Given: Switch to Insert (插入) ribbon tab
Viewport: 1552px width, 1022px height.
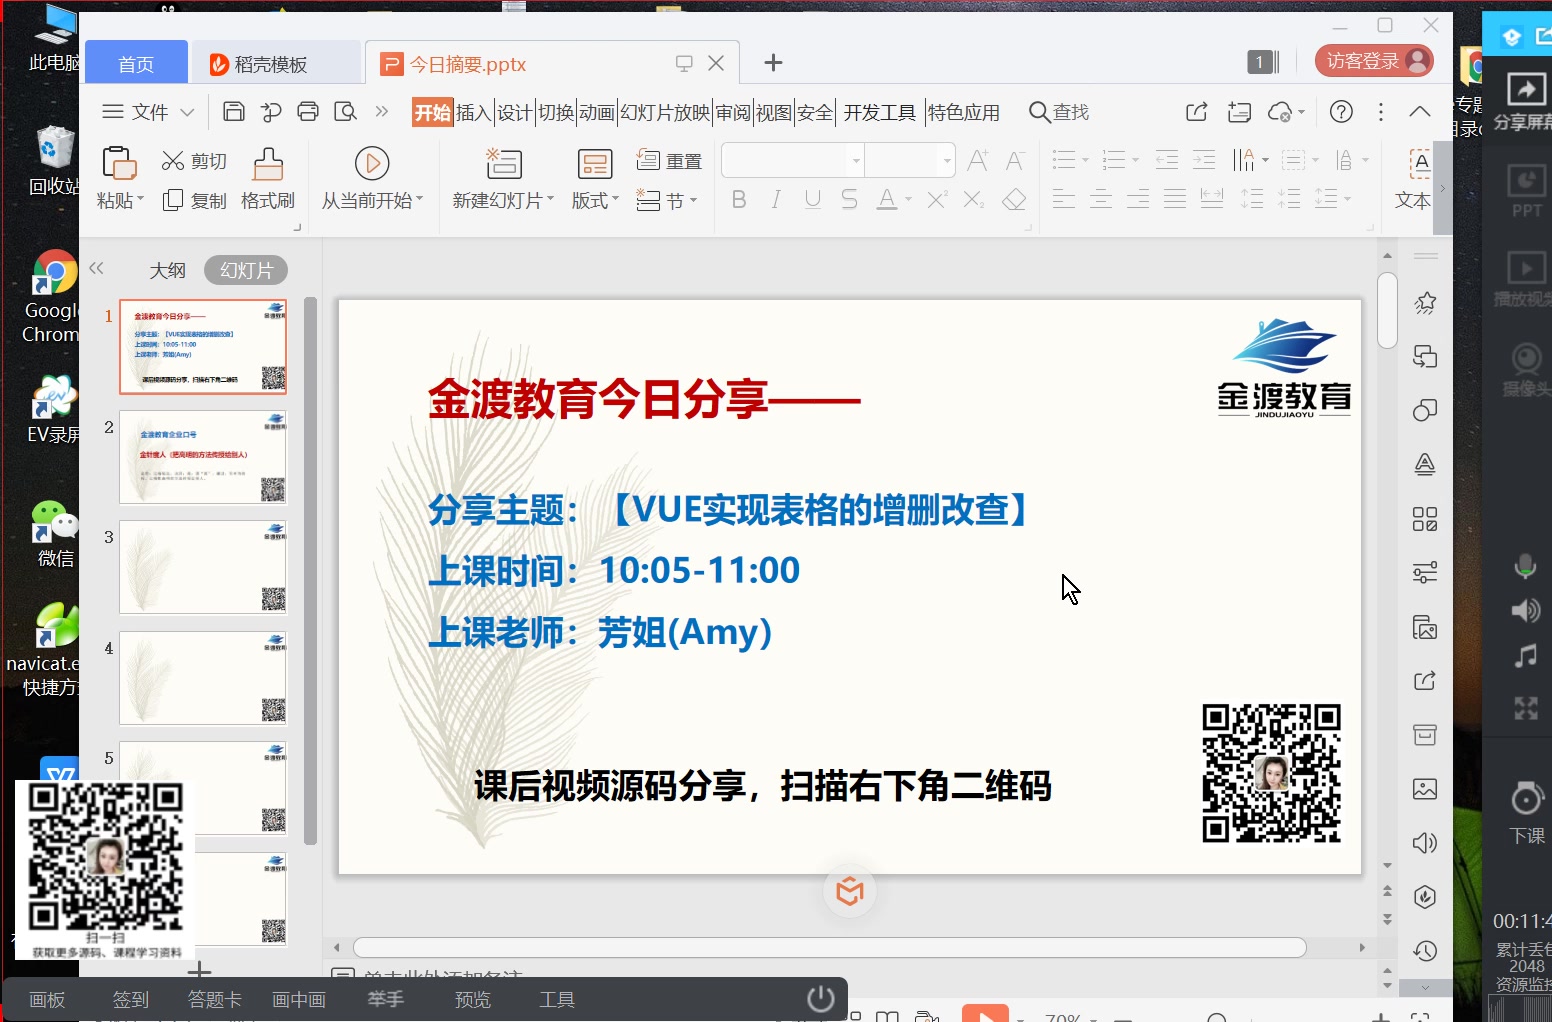Looking at the screenshot, I should [473, 112].
